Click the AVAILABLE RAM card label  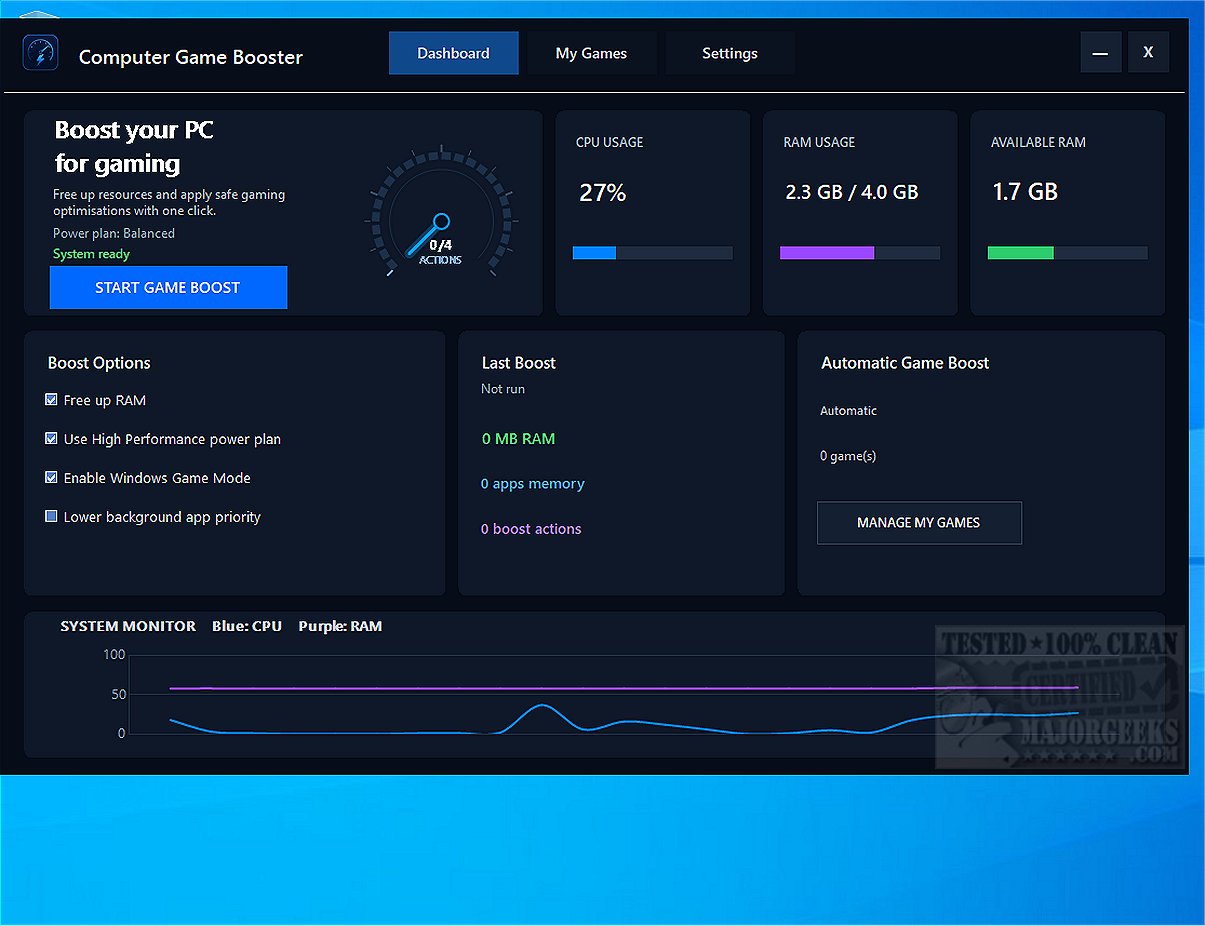1038,142
